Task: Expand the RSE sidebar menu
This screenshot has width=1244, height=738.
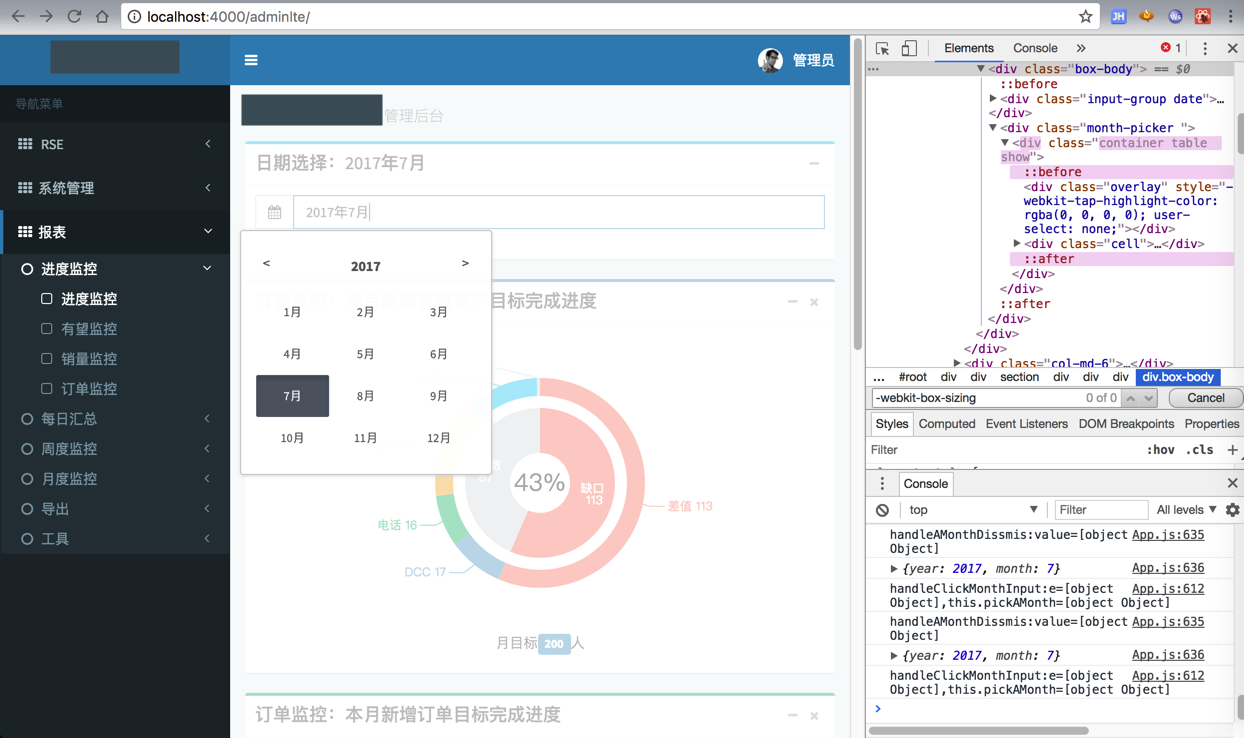Action: tap(115, 144)
